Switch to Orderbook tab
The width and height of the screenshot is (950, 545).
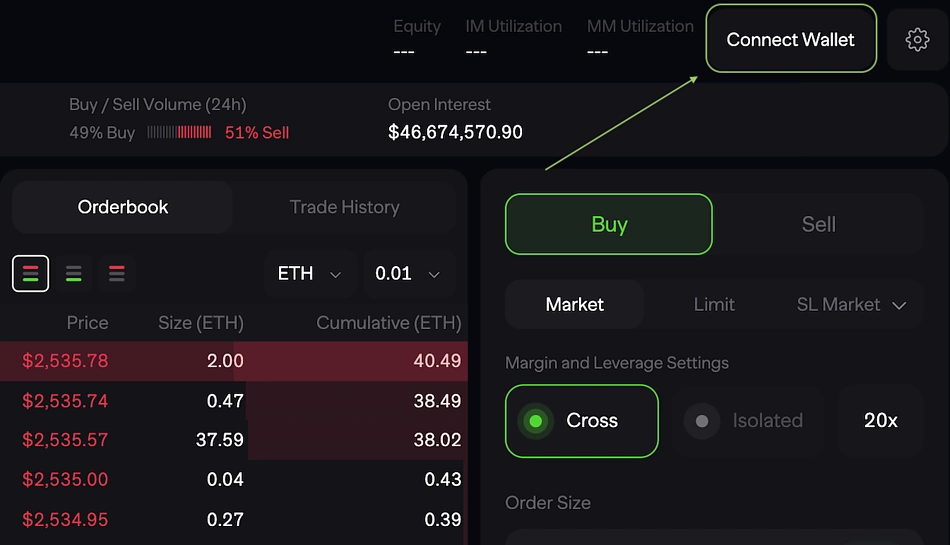[122, 207]
